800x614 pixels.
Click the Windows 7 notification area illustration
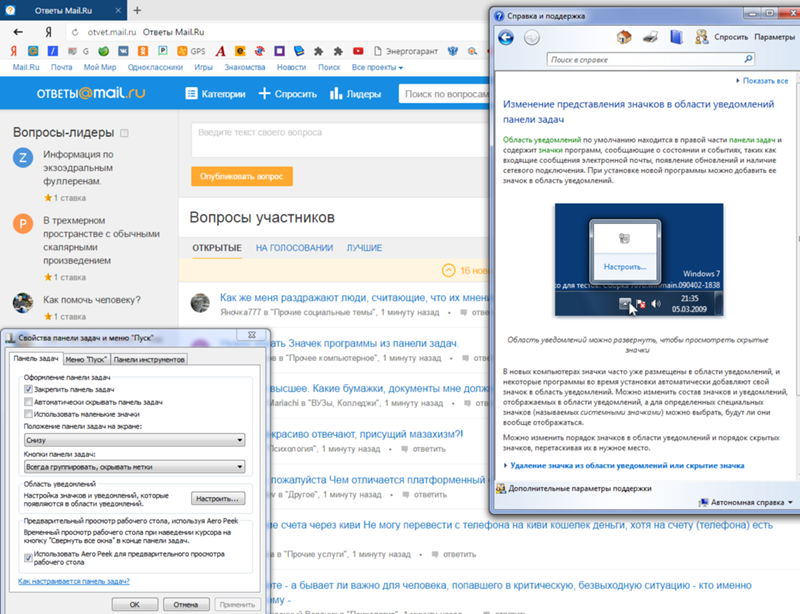coord(639,260)
